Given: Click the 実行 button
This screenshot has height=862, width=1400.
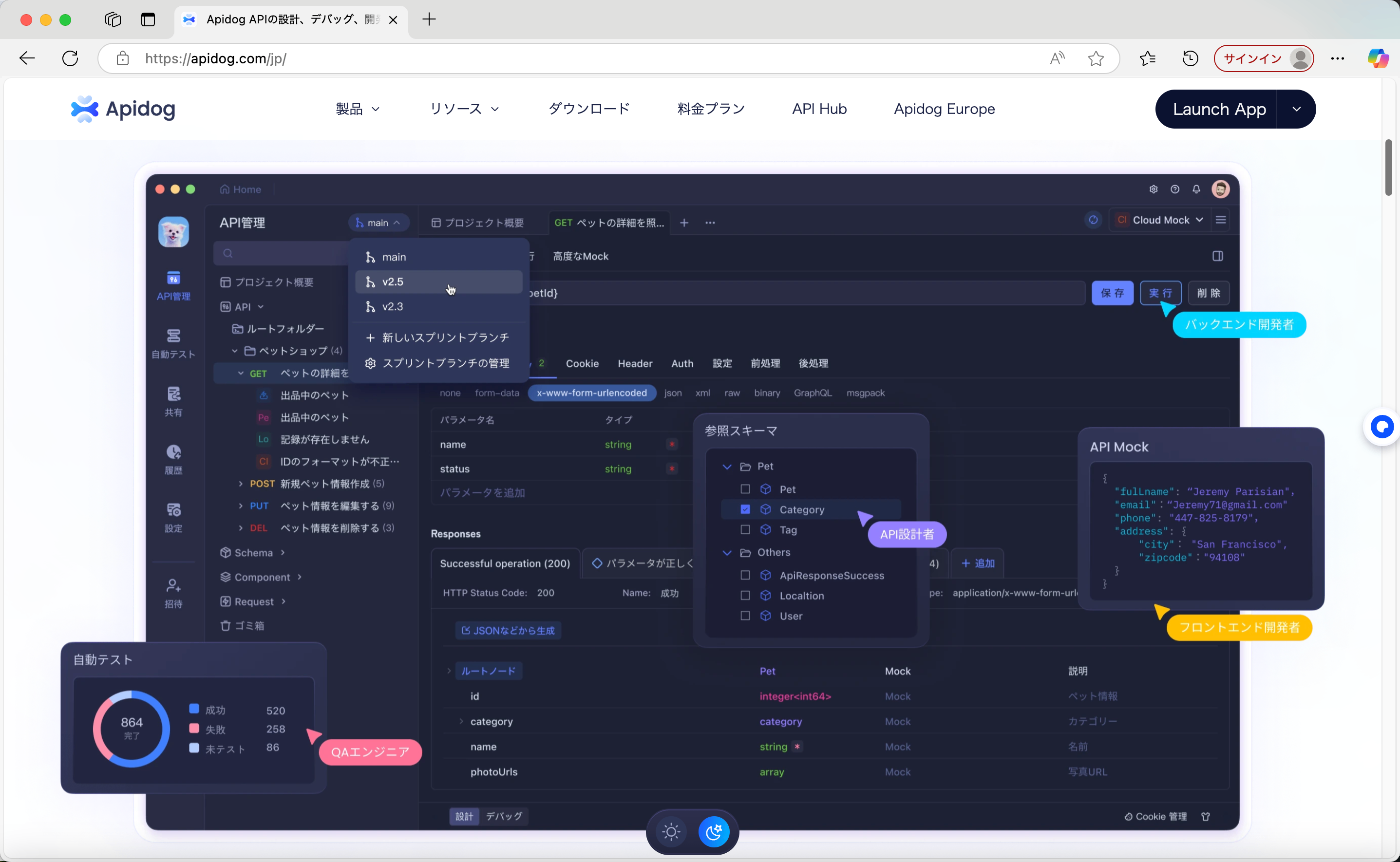Looking at the screenshot, I should (x=1160, y=293).
